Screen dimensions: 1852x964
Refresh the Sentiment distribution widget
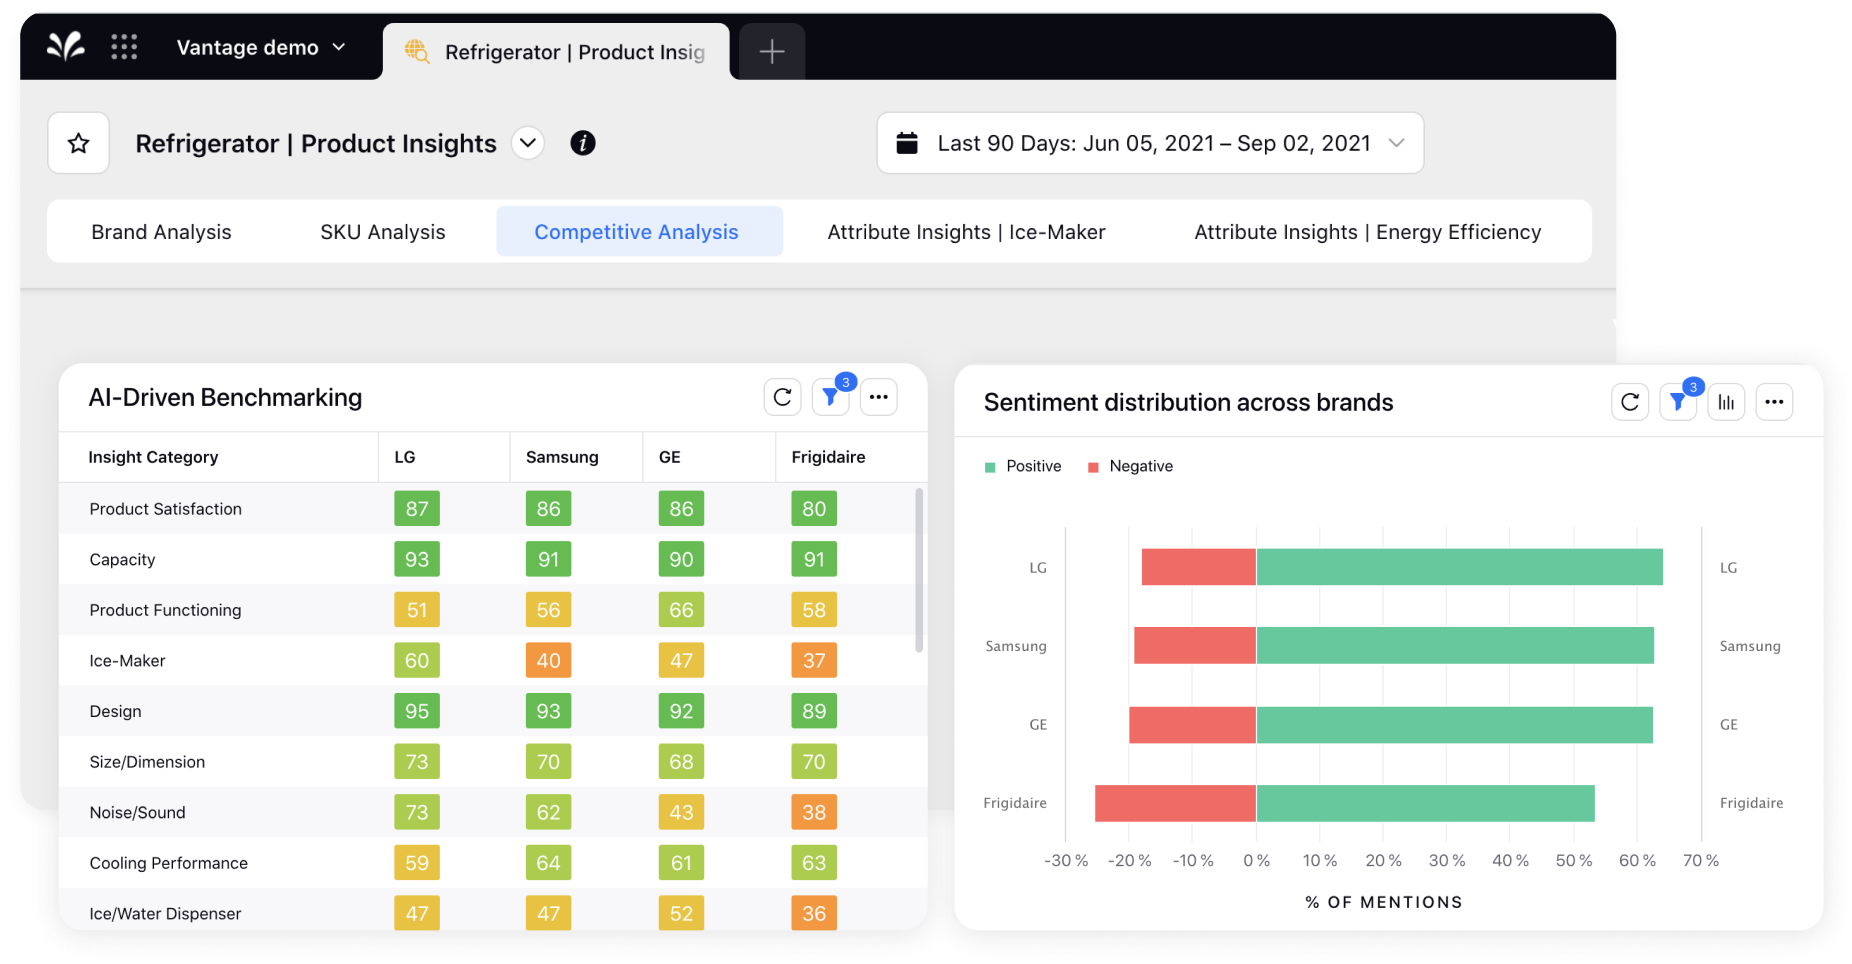1630,402
